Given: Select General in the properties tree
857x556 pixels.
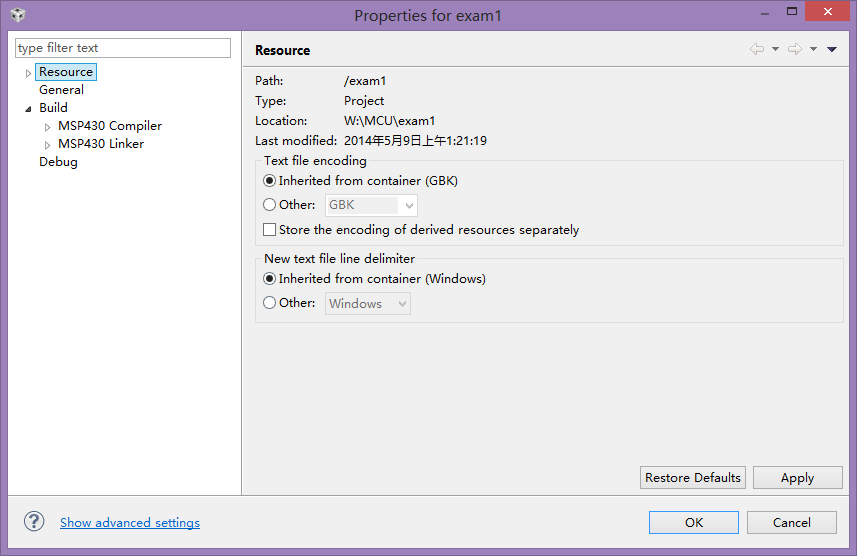Looking at the screenshot, I should [x=61, y=90].
